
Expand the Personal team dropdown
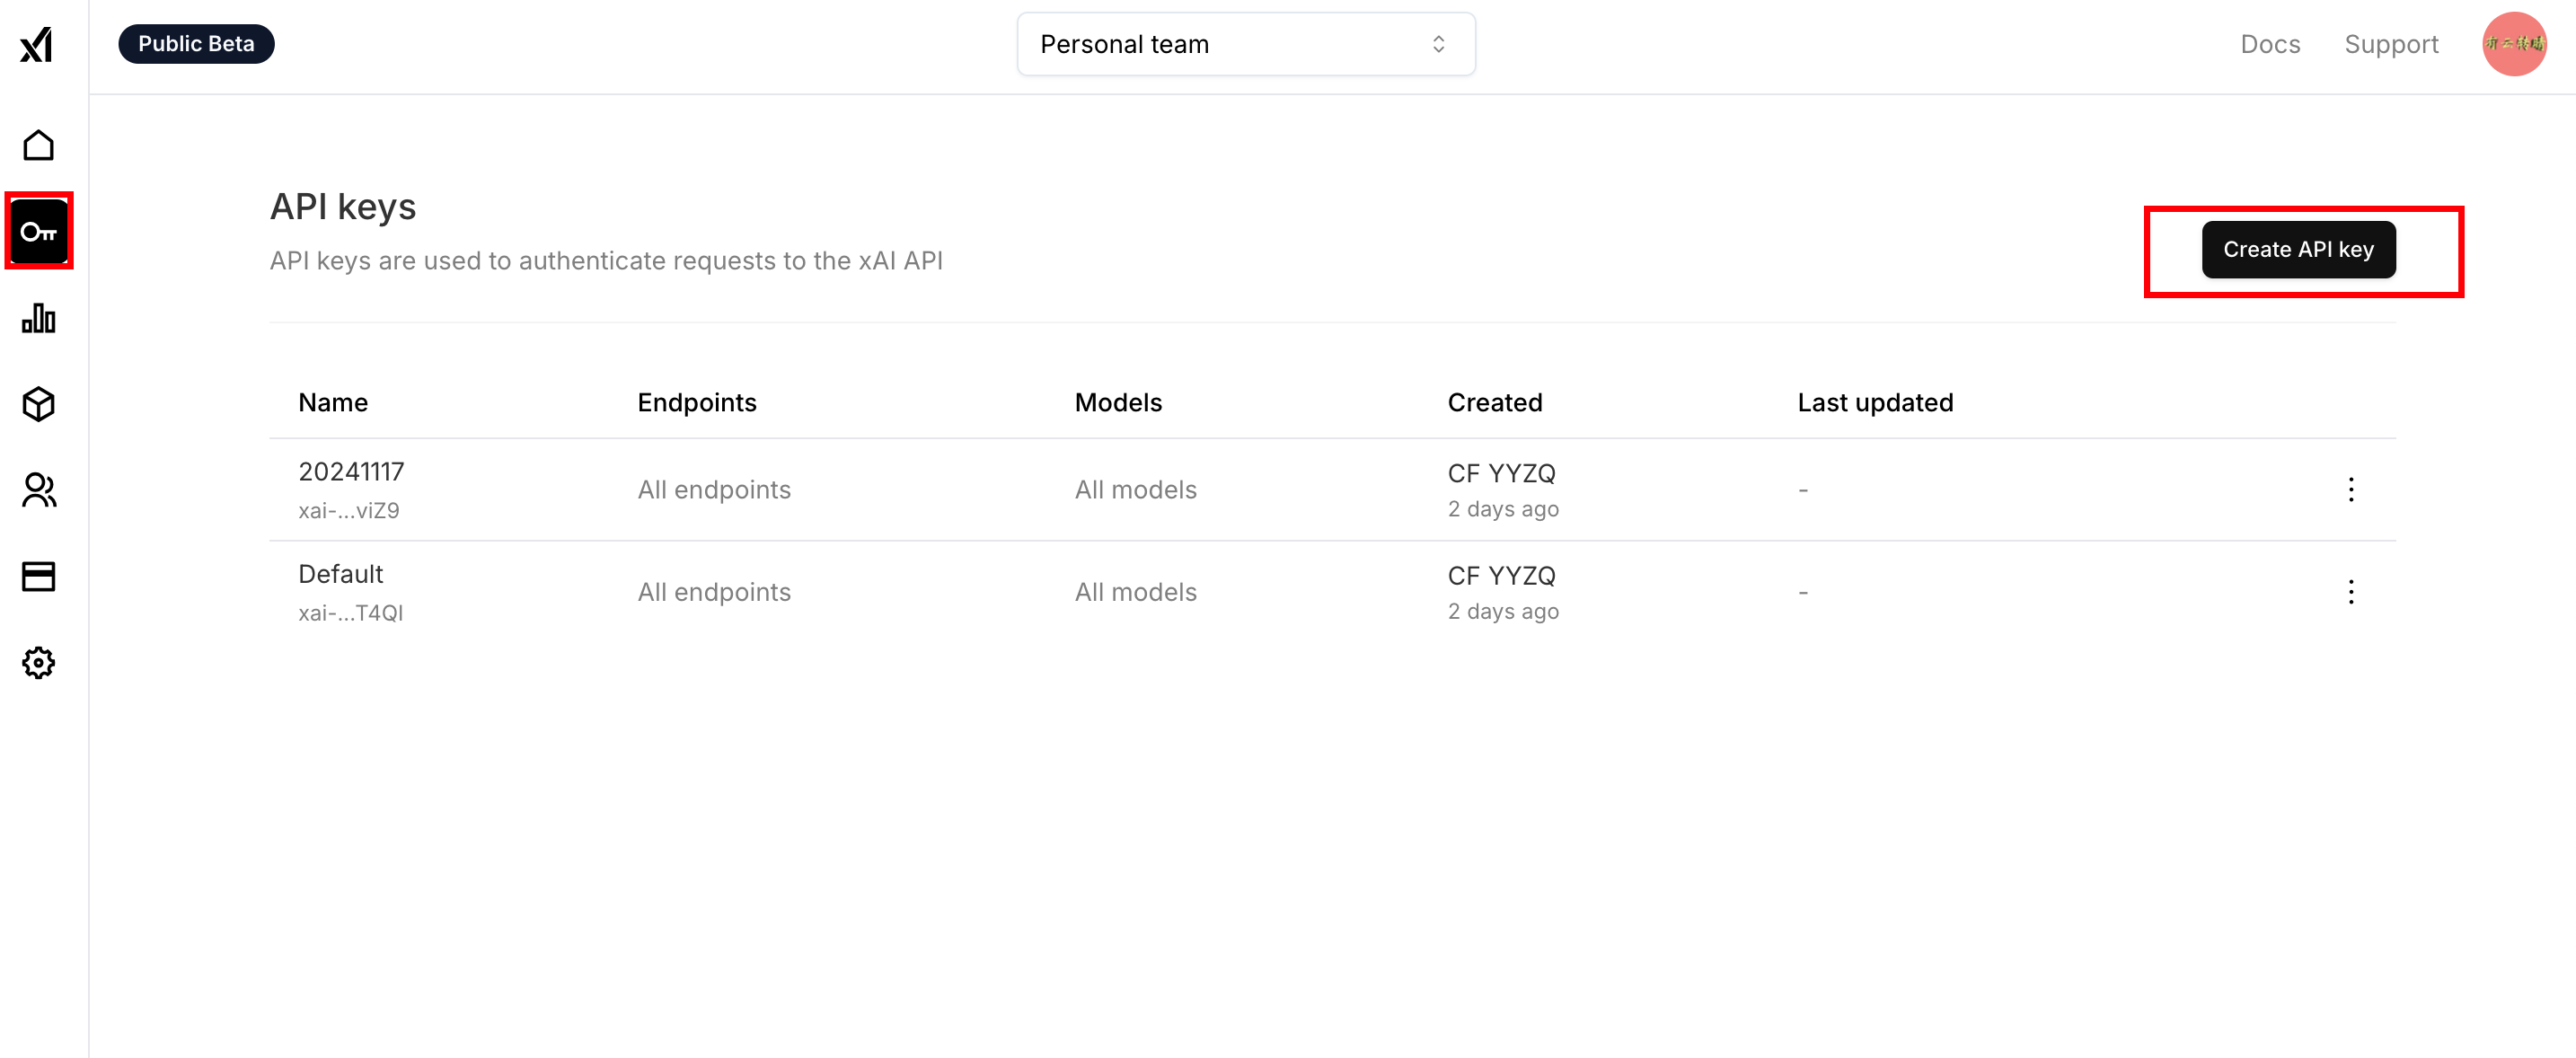(x=1245, y=44)
